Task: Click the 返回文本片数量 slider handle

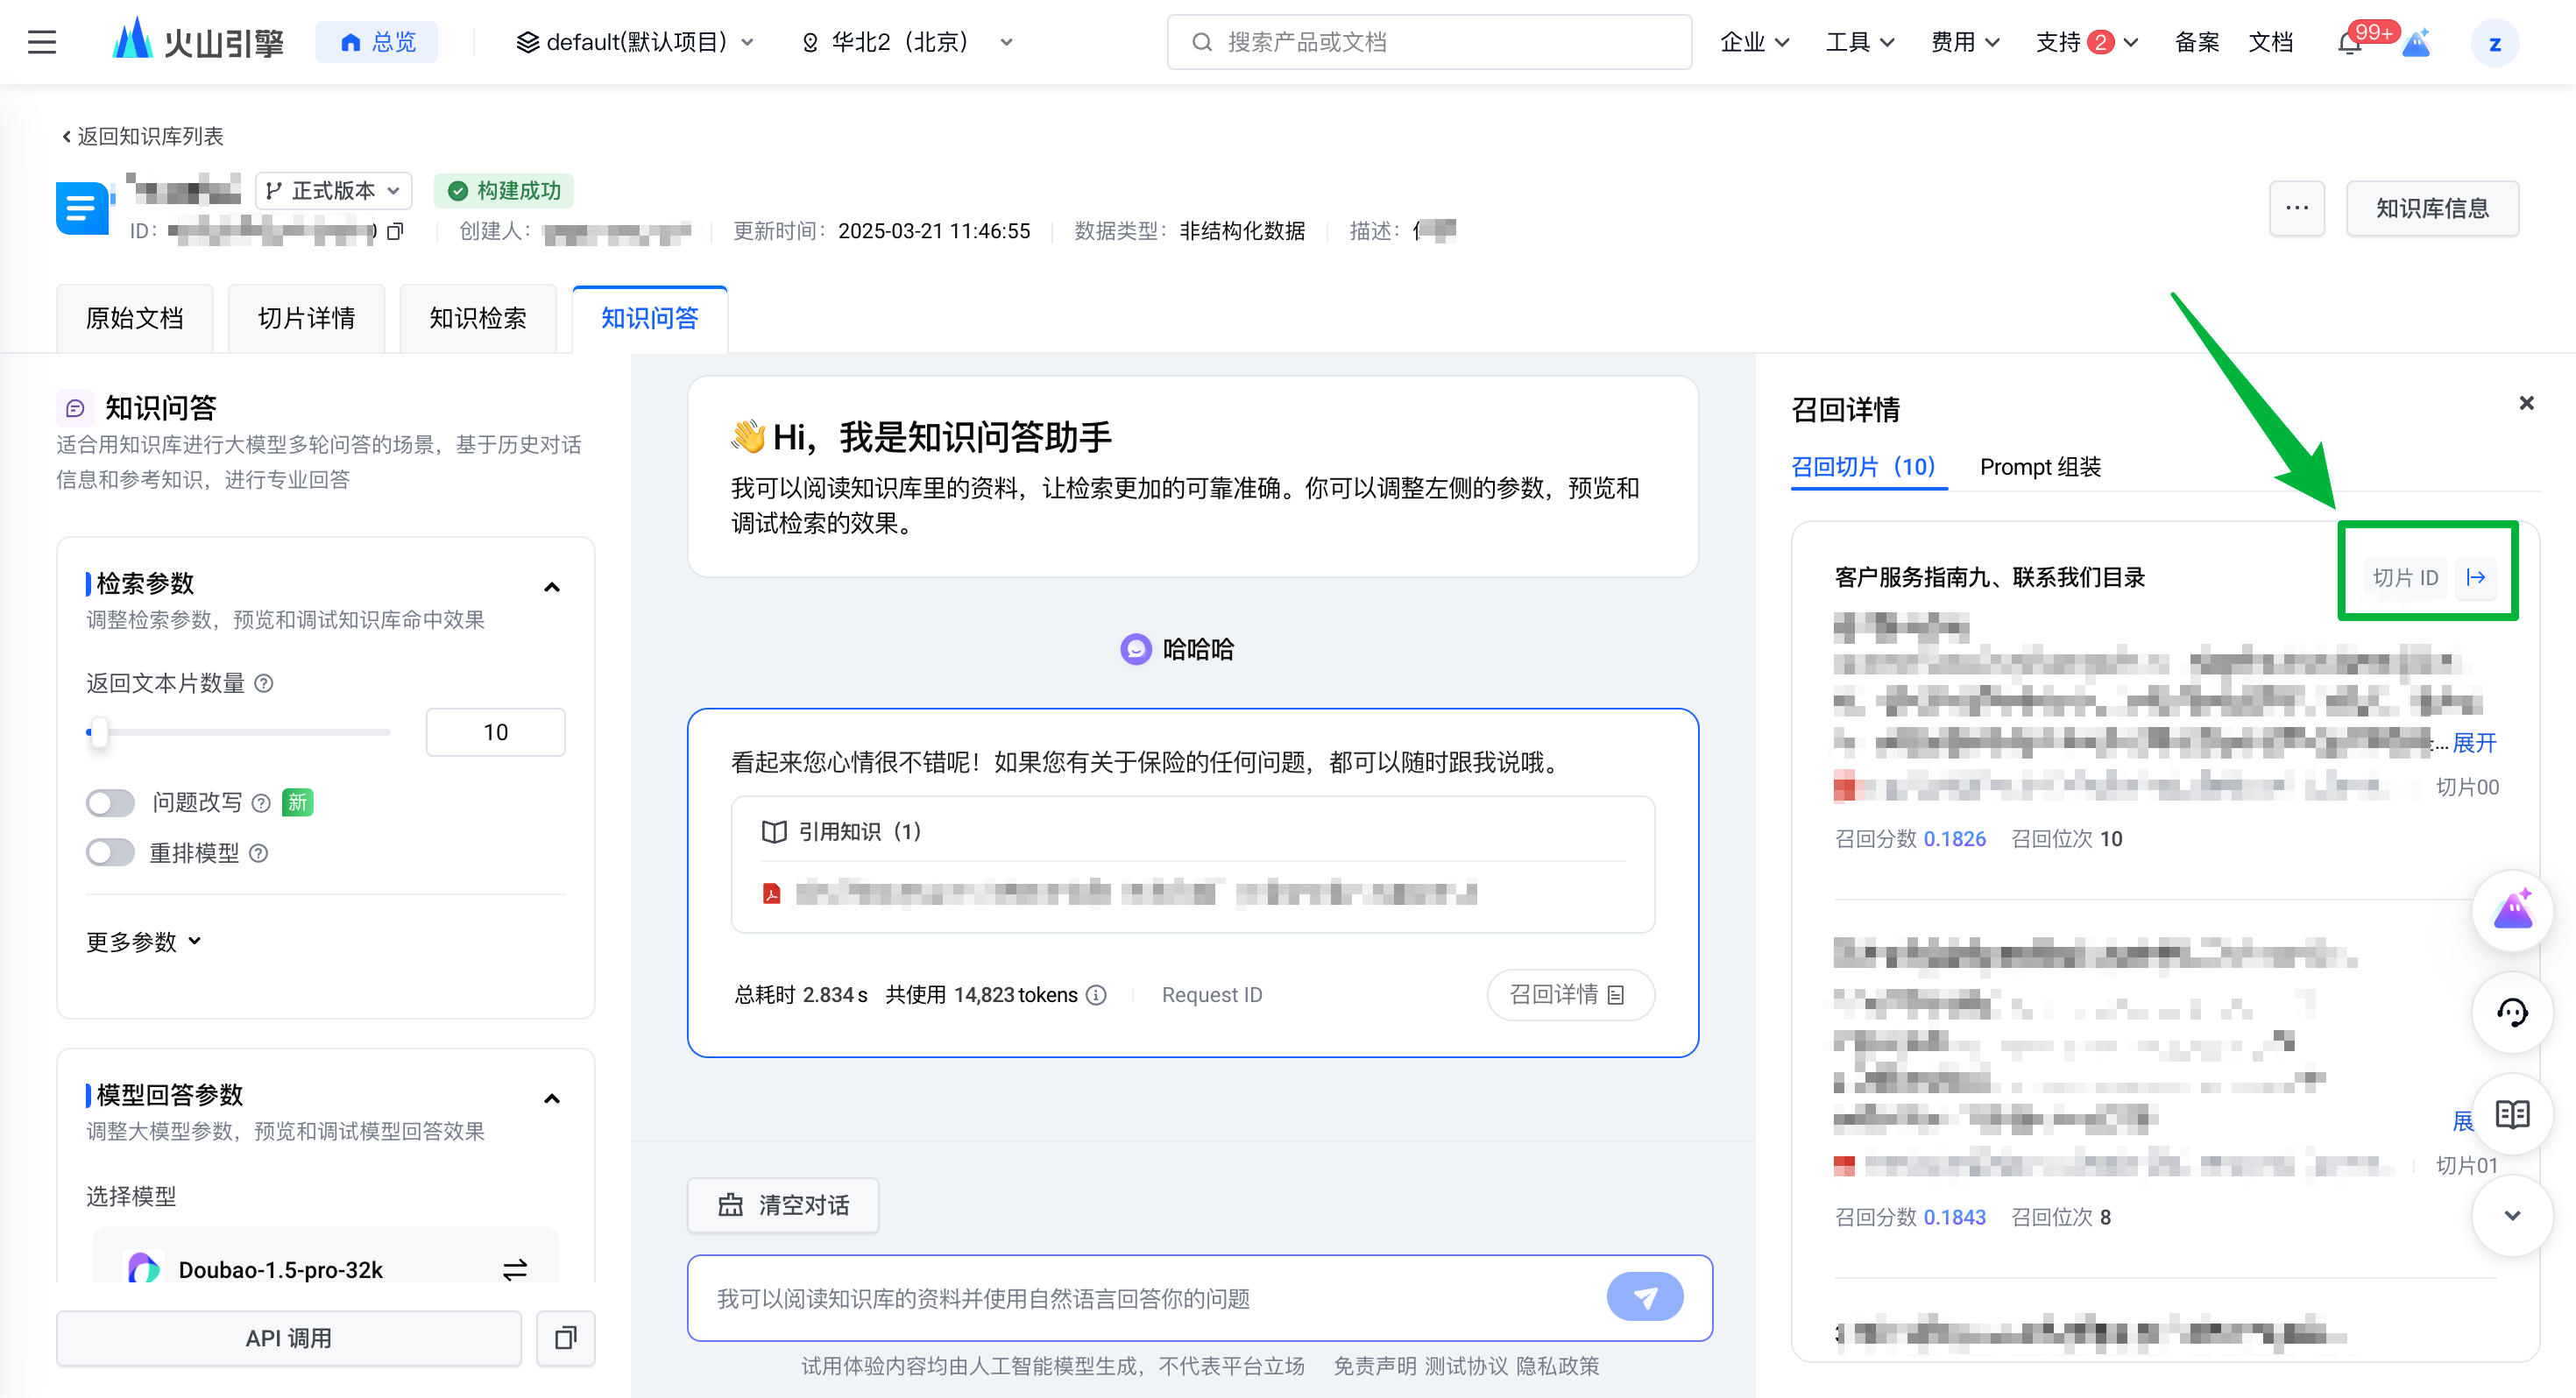Action: [x=98, y=732]
